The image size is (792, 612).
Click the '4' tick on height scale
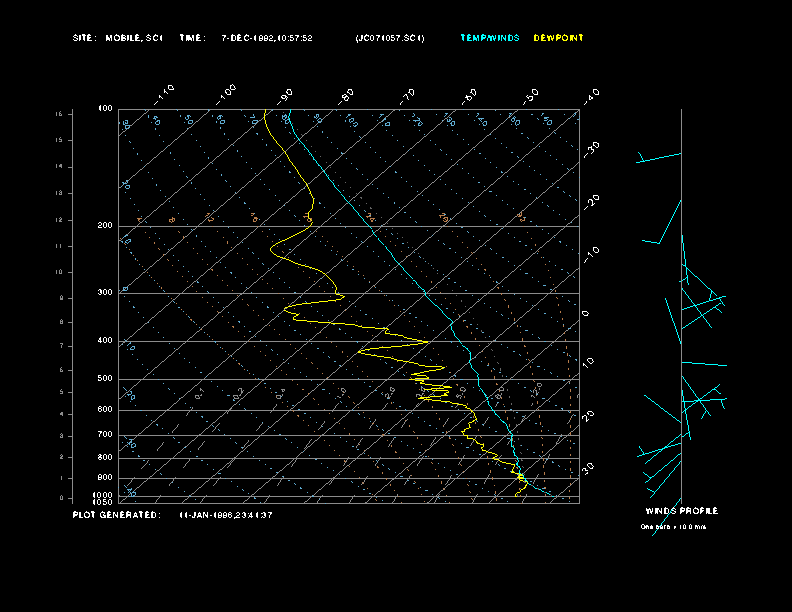pos(62,415)
